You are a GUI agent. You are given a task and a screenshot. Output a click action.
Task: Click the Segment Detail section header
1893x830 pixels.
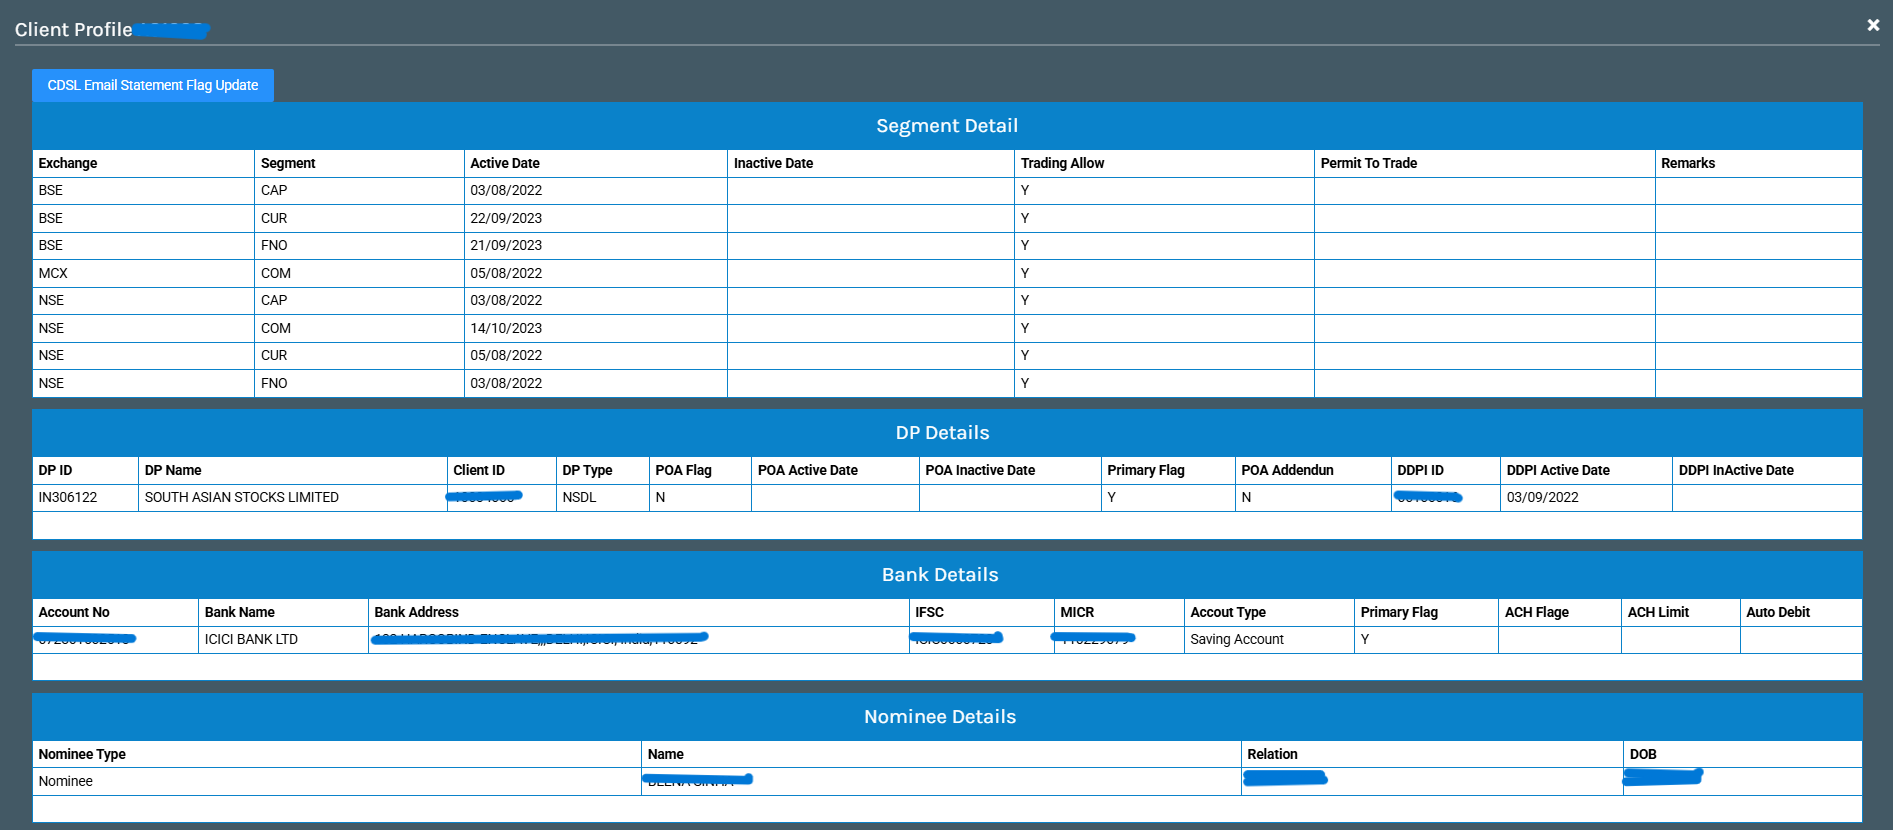point(946,126)
